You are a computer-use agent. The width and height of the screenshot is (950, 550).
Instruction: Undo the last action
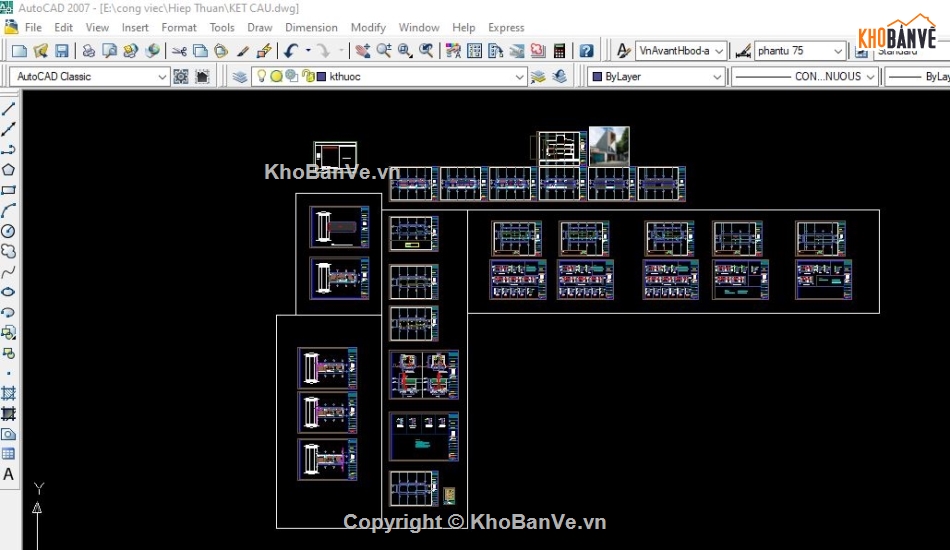(291, 51)
